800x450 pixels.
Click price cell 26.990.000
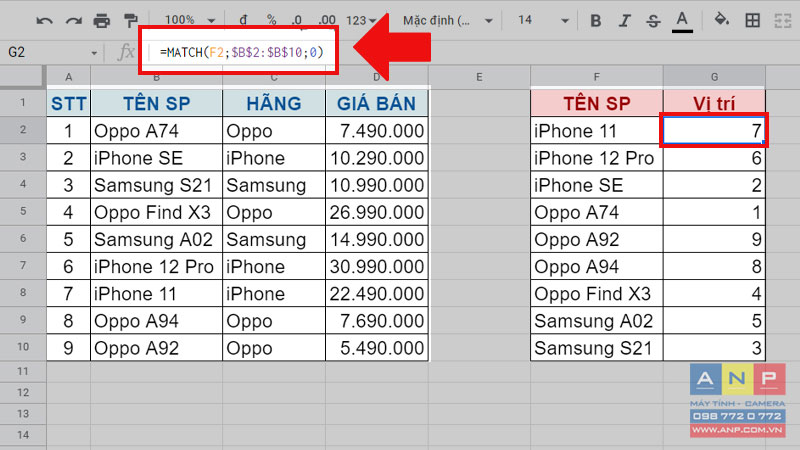377,212
